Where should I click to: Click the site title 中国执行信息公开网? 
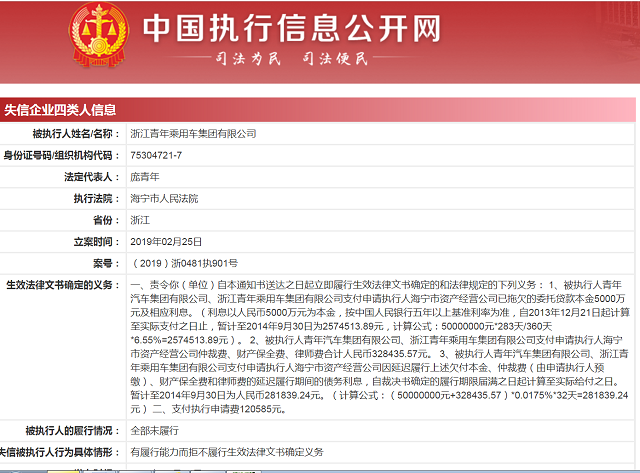[292, 29]
